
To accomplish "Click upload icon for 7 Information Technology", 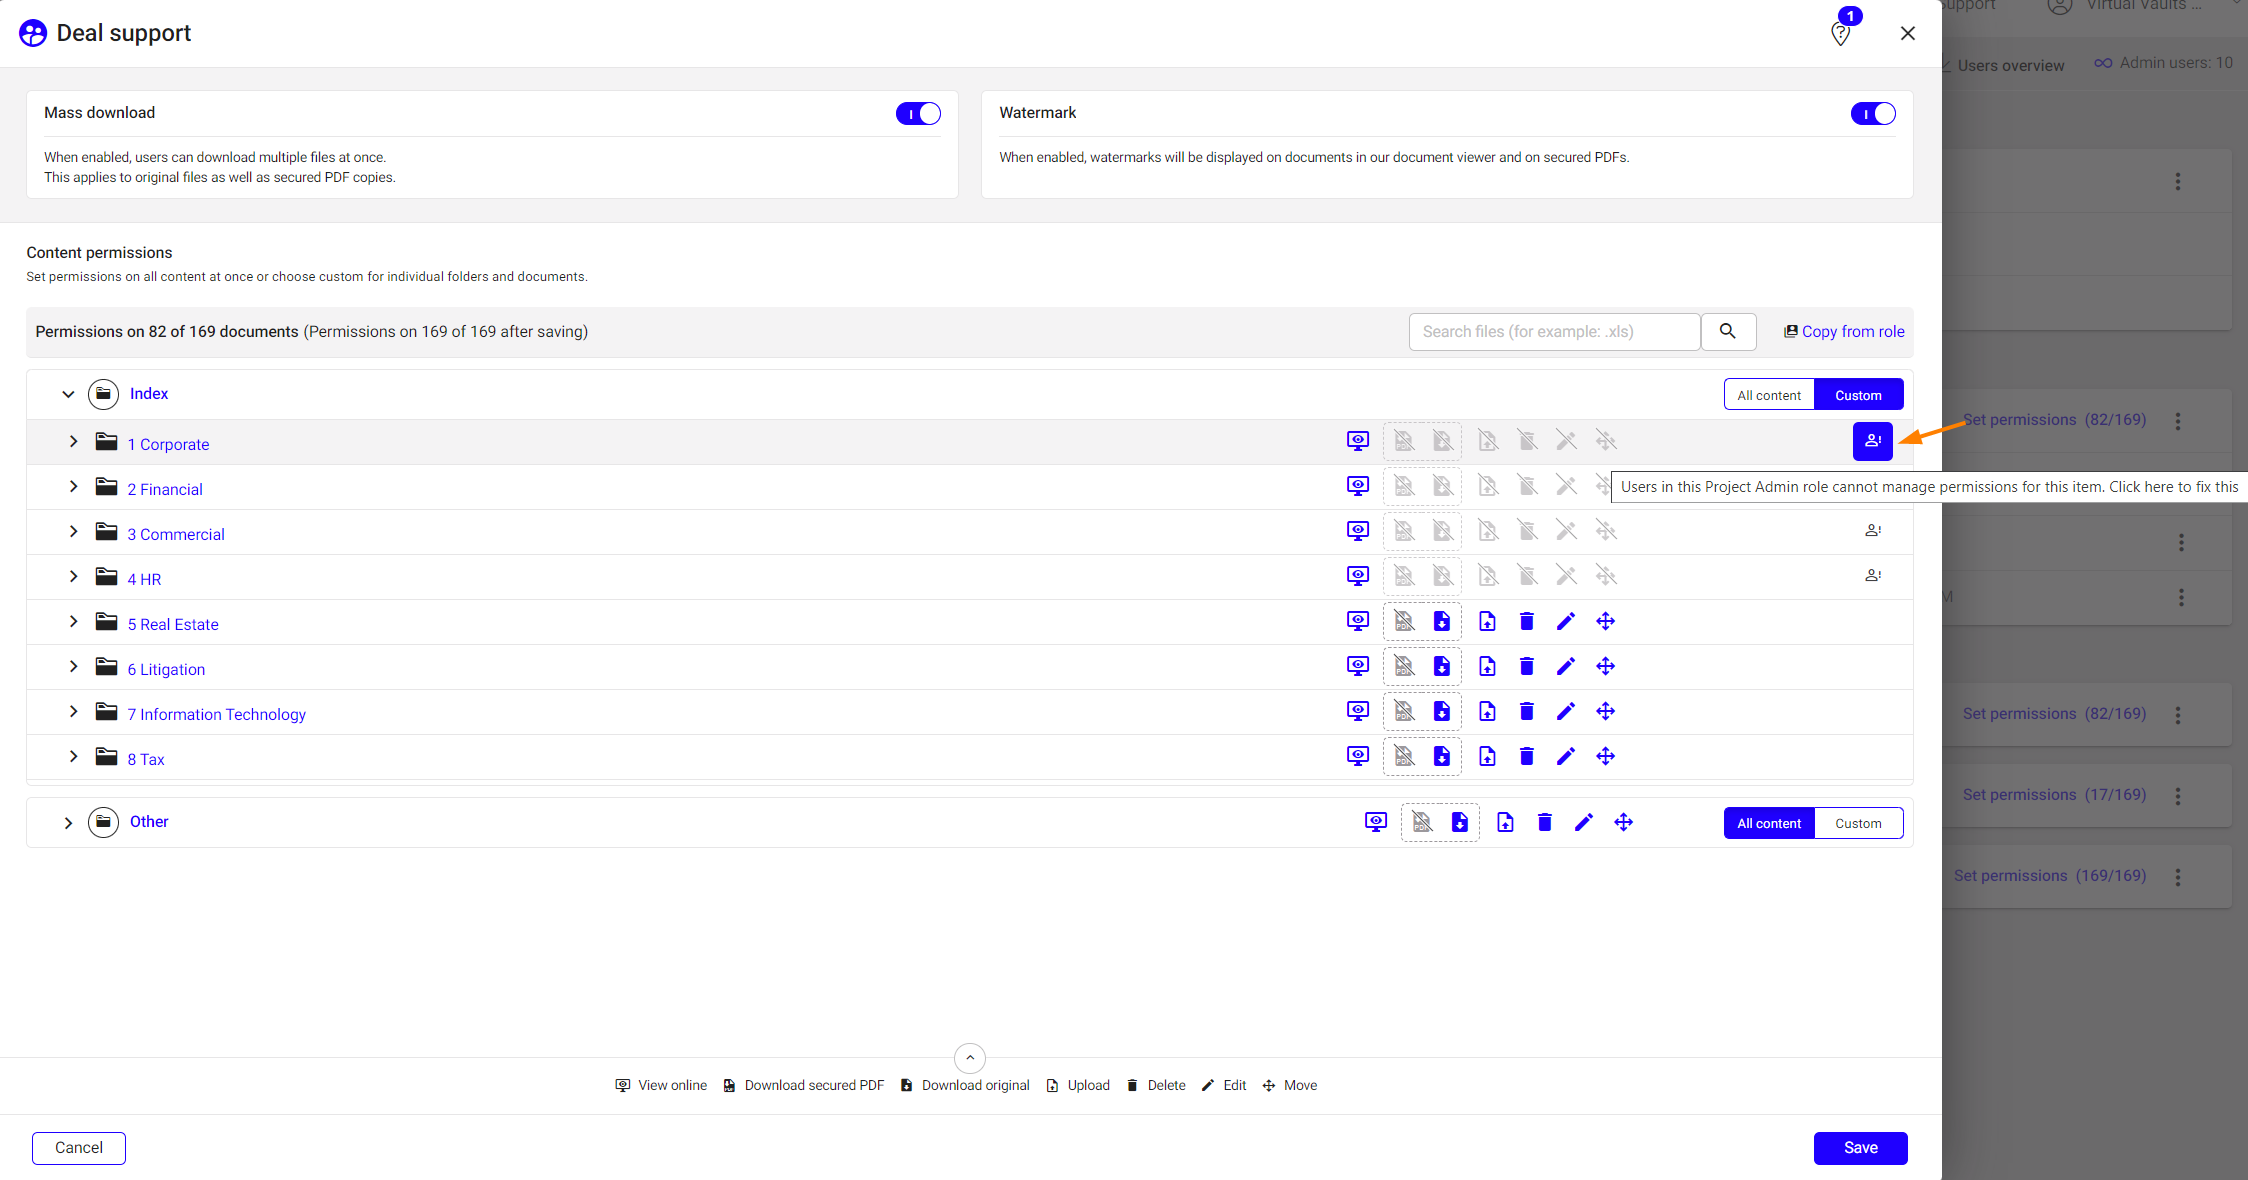I will click(1487, 712).
